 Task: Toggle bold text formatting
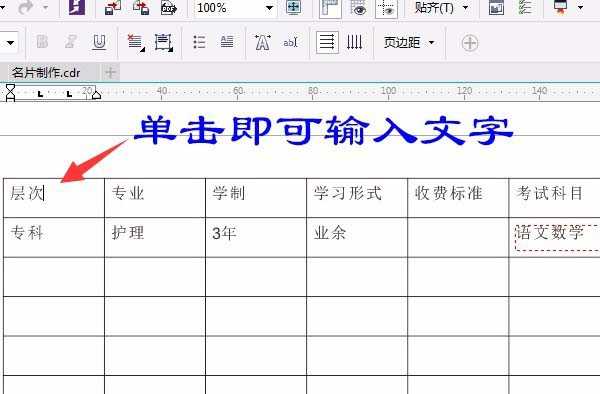[x=42, y=41]
